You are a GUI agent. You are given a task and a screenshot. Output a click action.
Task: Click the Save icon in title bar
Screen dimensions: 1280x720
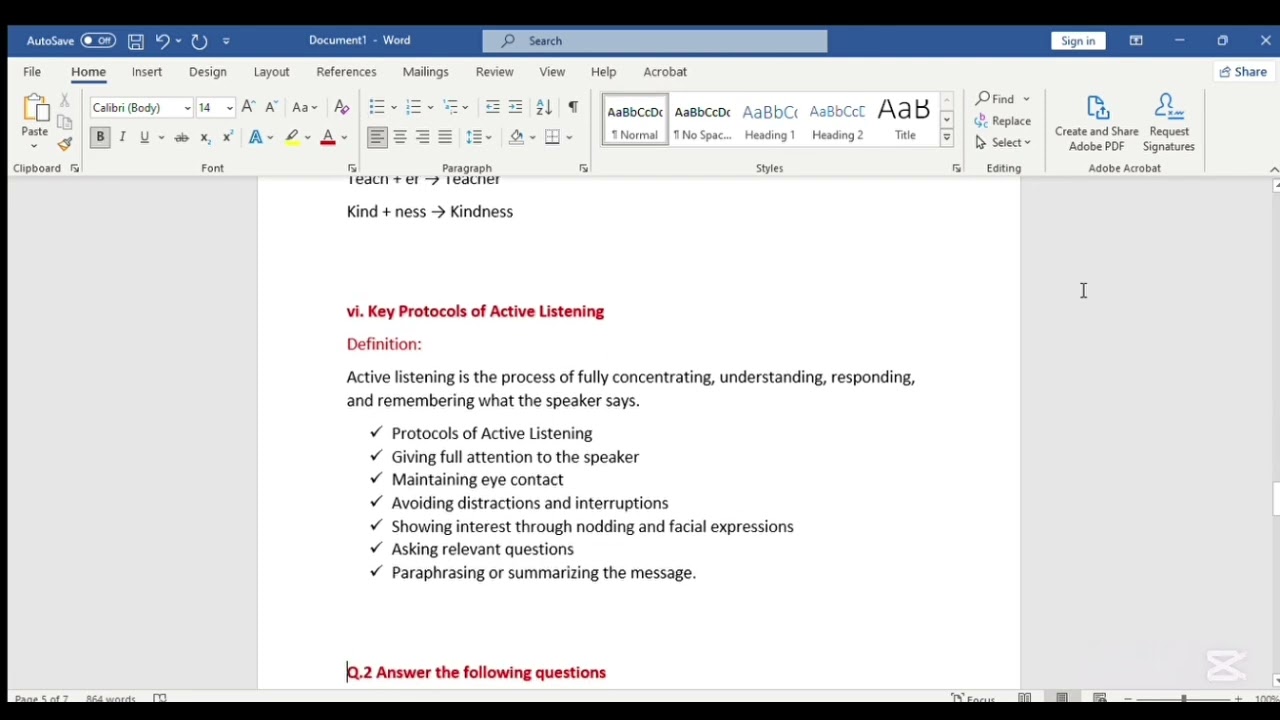pos(136,41)
